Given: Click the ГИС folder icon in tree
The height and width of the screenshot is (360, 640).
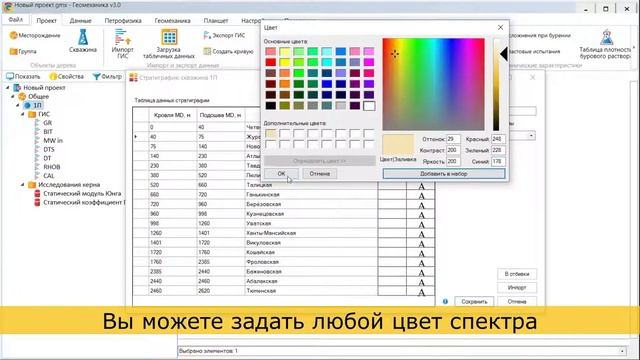Looking at the screenshot, I should pos(32,114).
